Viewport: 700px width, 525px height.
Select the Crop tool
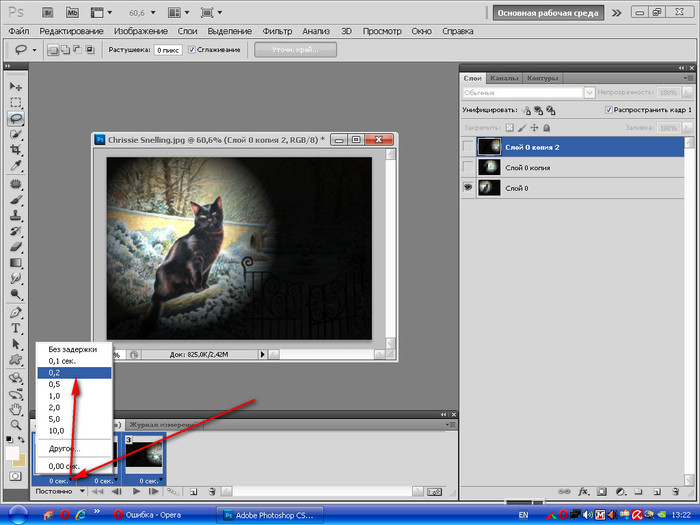(16, 149)
